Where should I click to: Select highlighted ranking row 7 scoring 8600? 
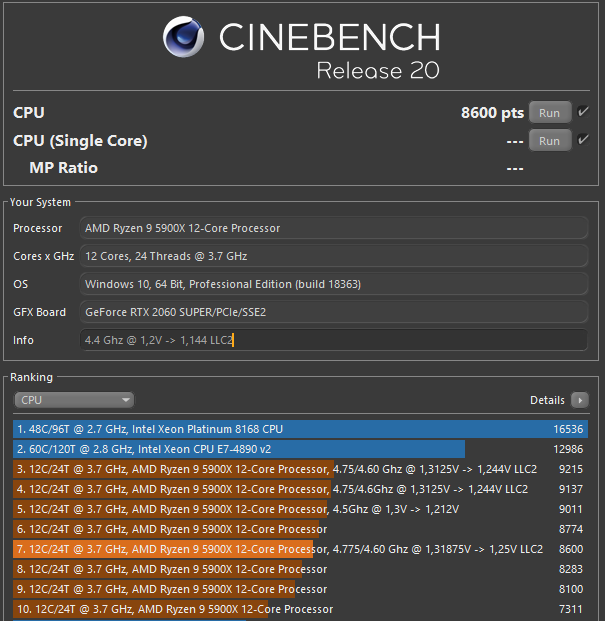(300, 549)
